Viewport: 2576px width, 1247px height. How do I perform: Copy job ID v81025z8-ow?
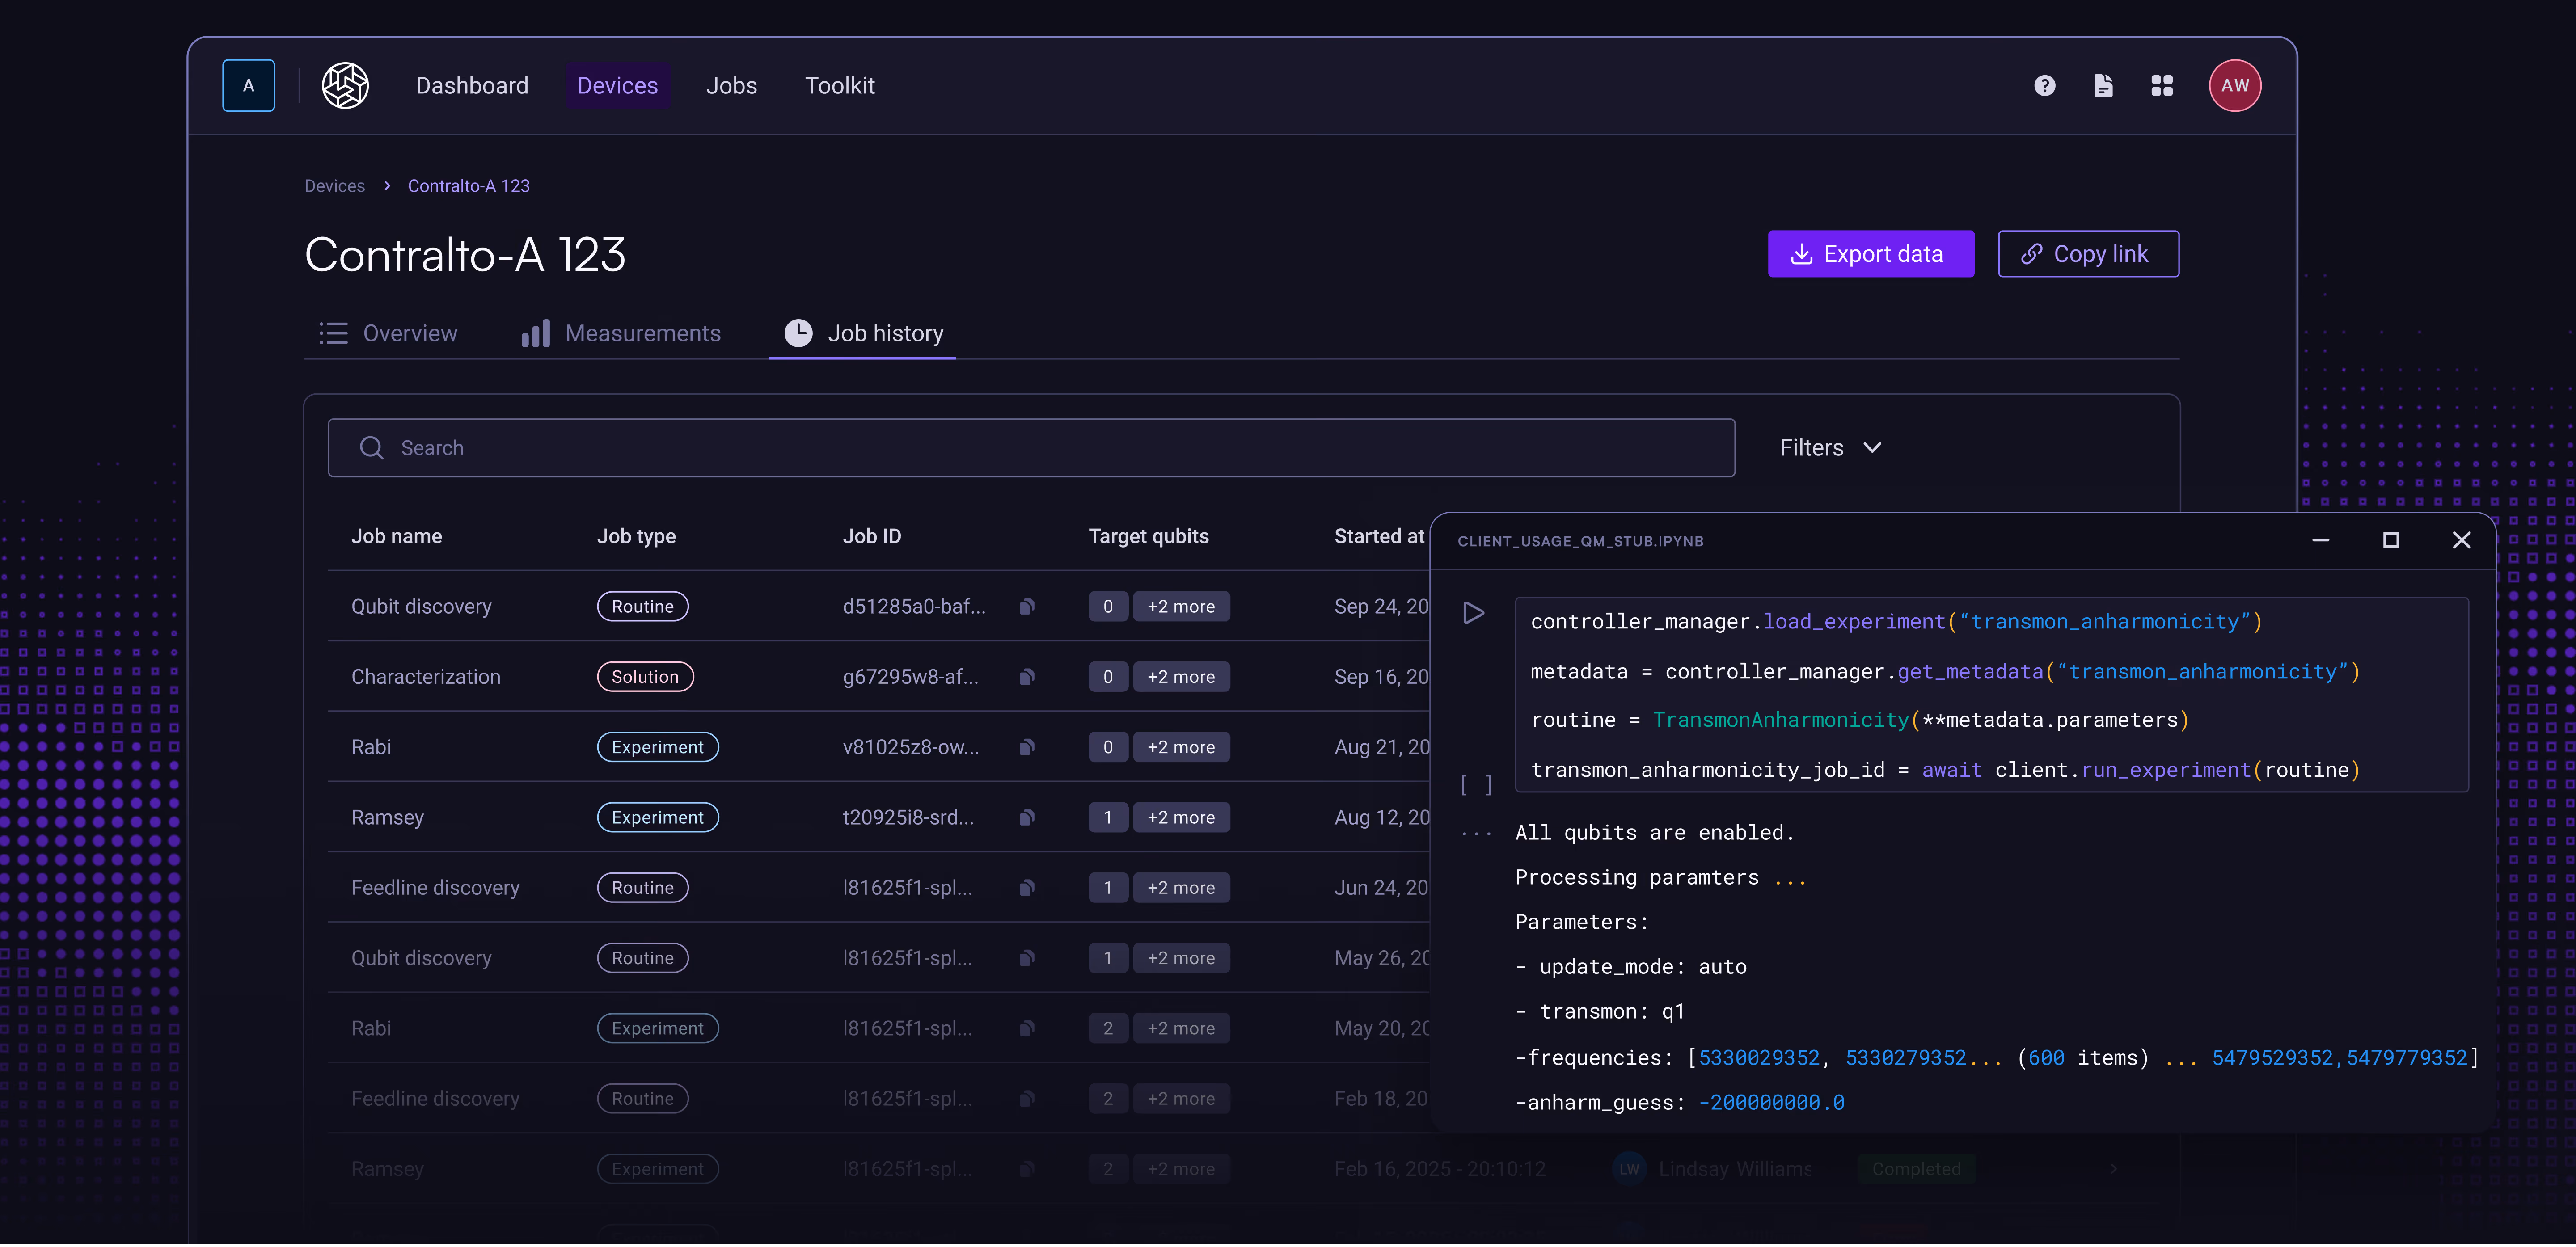coord(1026,747)
